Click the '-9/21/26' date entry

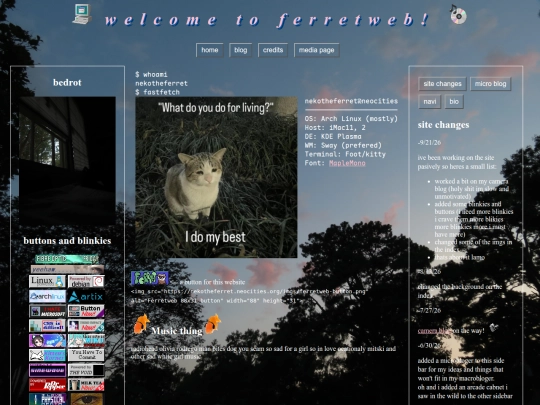[x=429, y=143]
